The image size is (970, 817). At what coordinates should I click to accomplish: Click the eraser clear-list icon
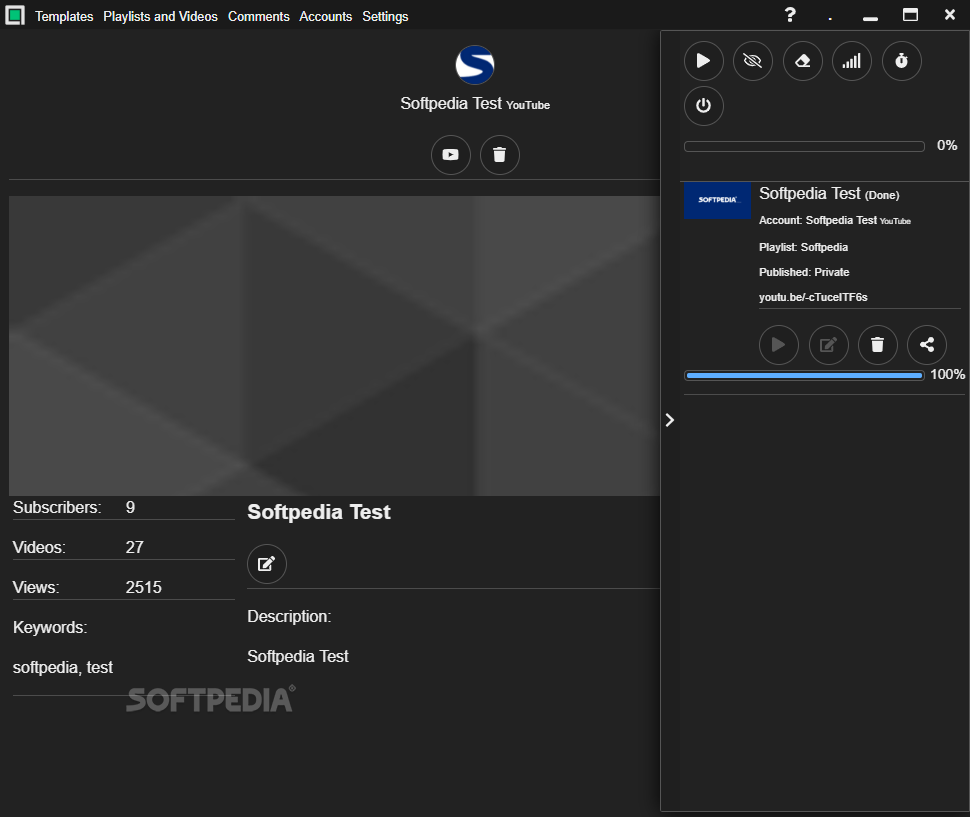click(x=802, y=61)
